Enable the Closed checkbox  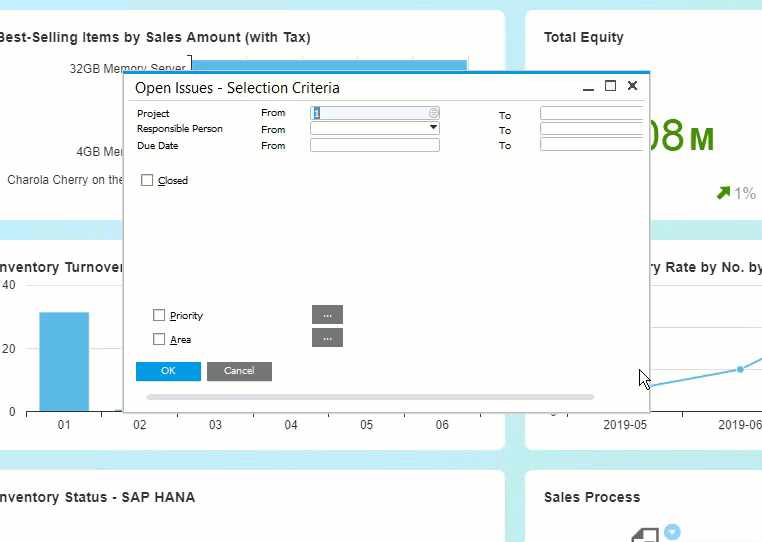[x=147, y=180]
